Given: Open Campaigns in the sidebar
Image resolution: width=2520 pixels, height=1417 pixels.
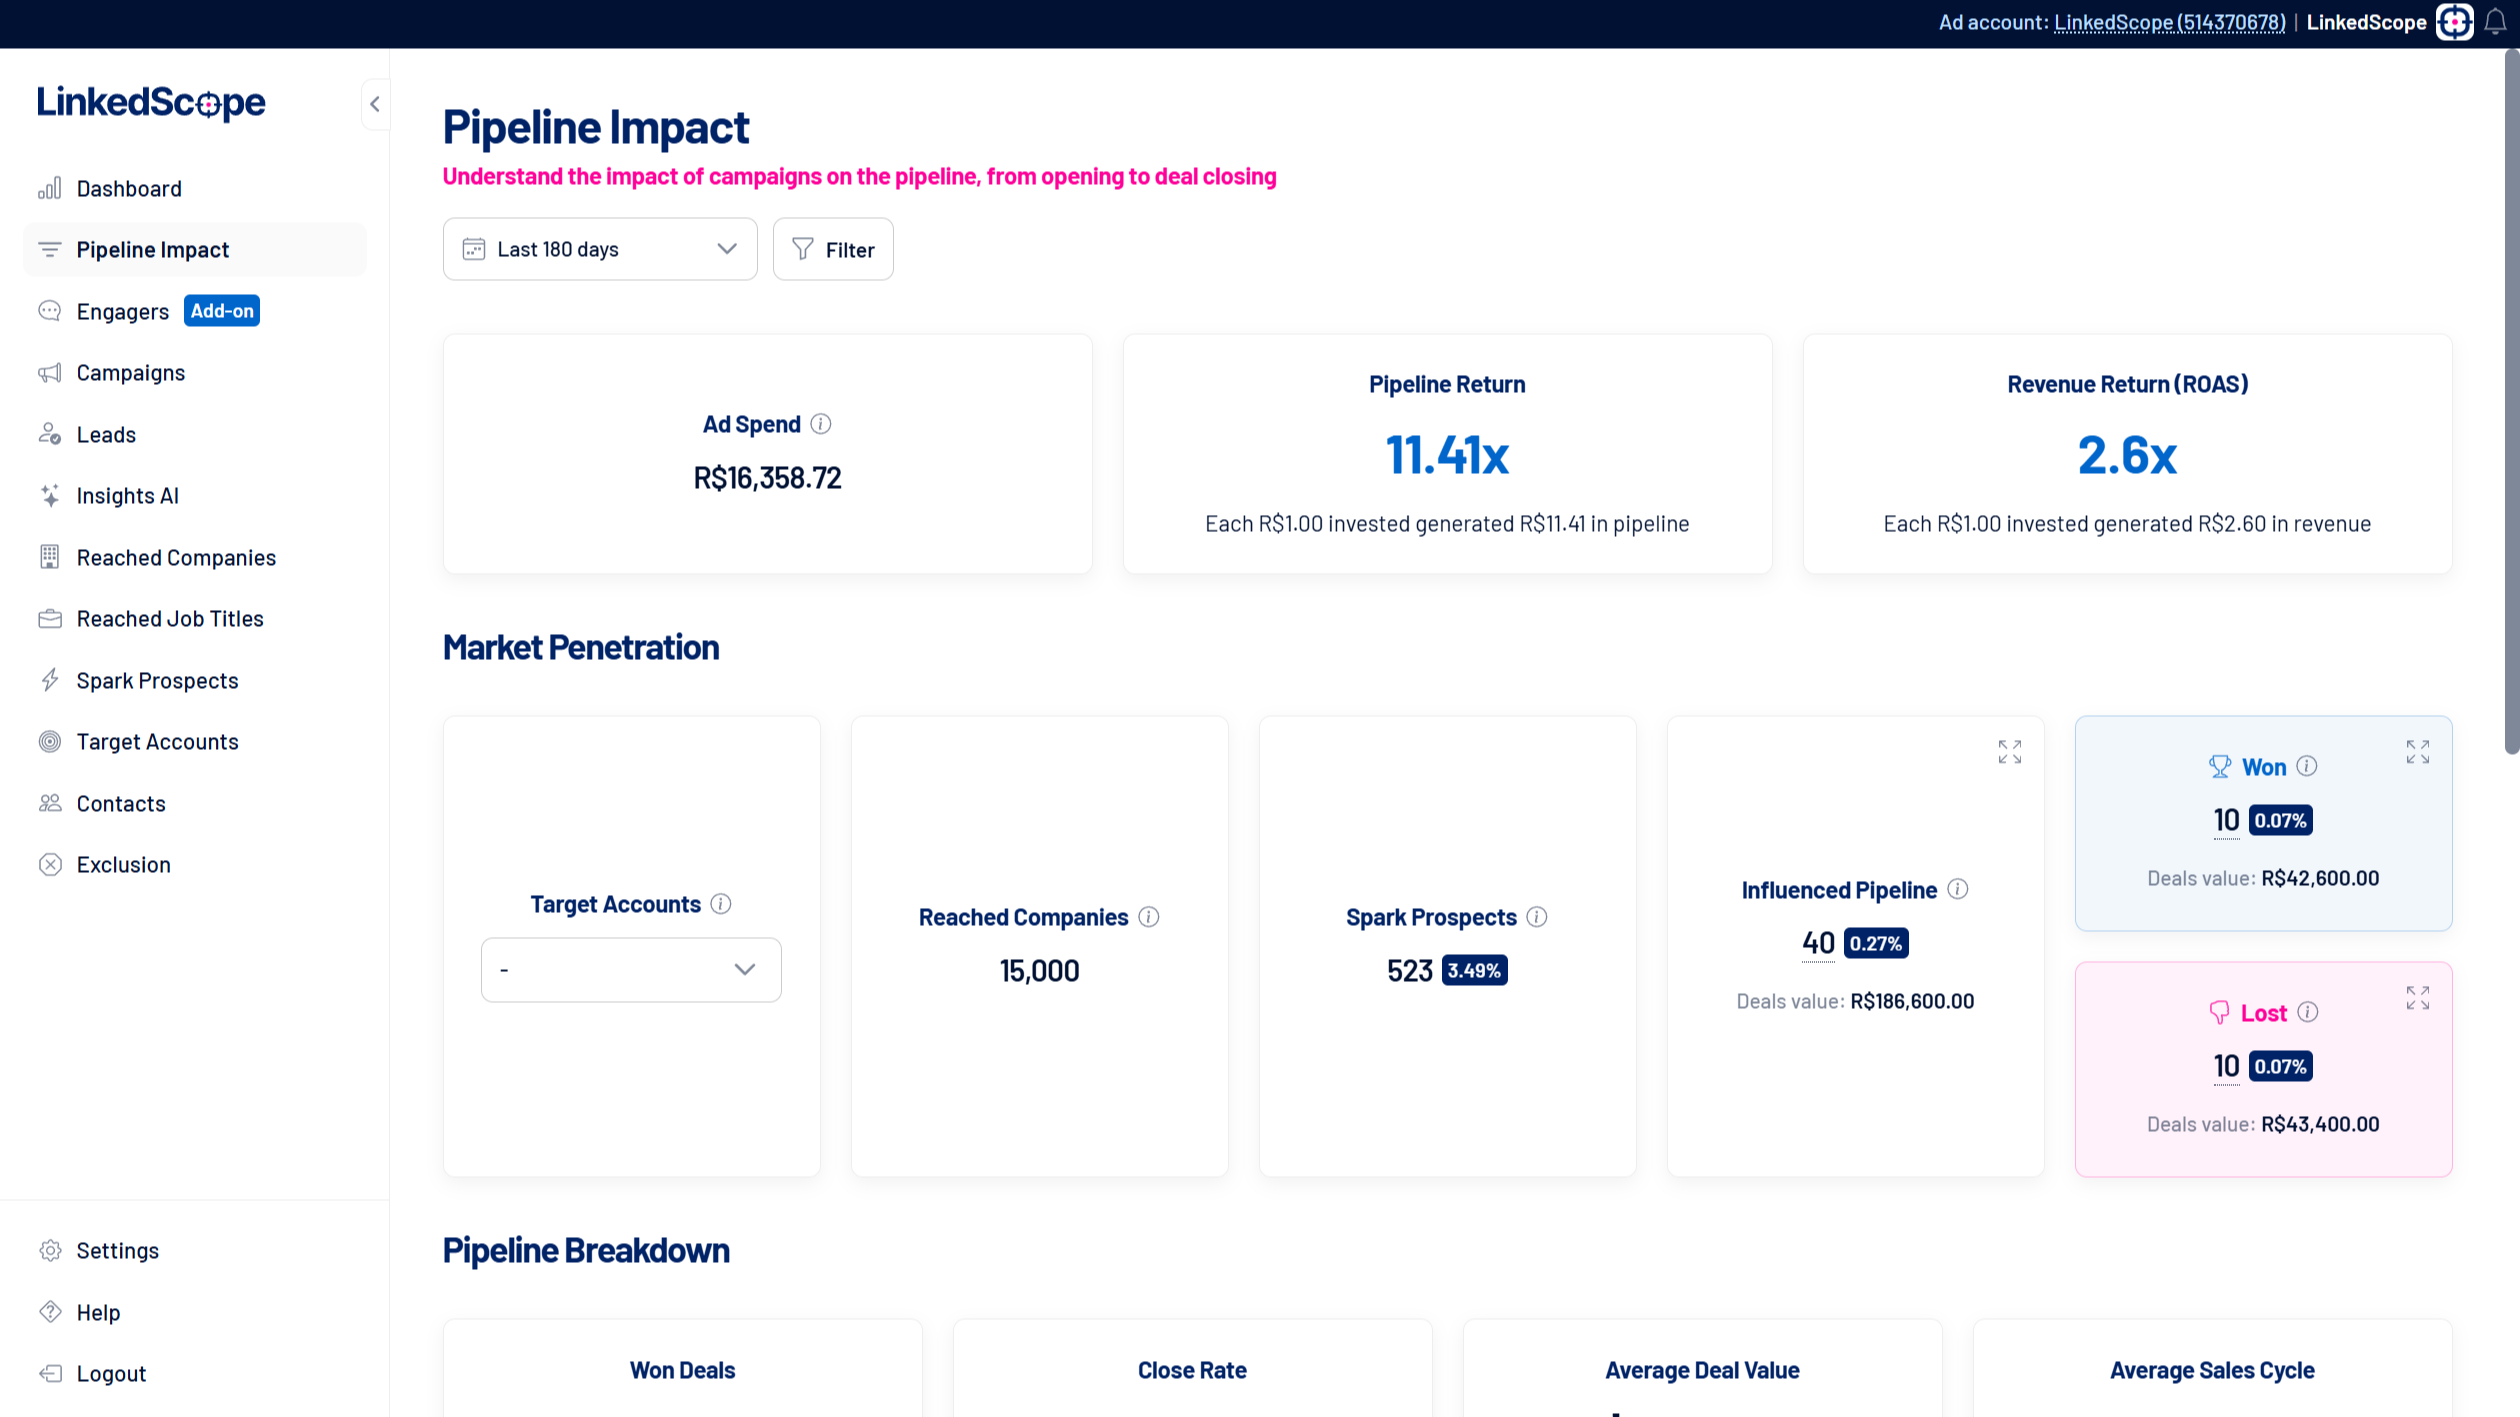Looking at the screenshot, I should [x=194, y=372].
